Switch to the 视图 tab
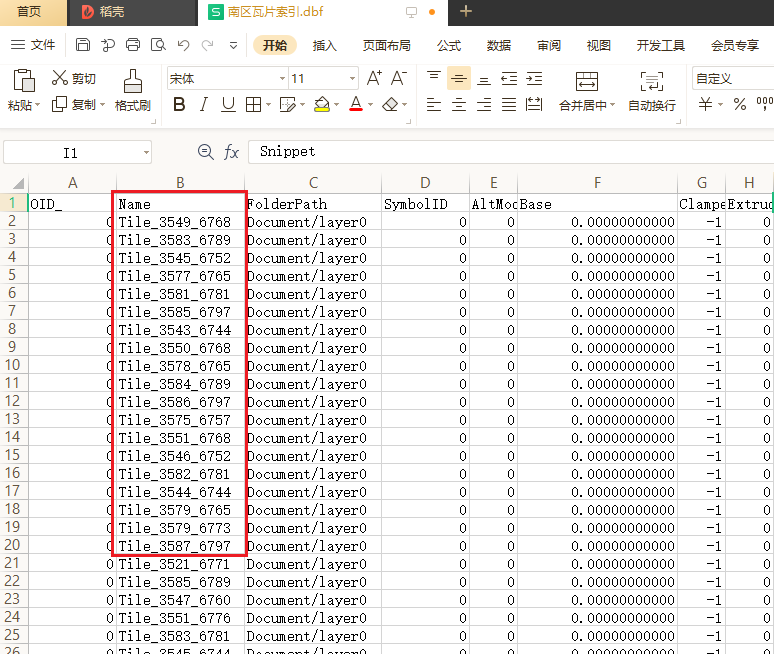The height and width of the screenshot is (654, 774). click(x=599, y=45)
